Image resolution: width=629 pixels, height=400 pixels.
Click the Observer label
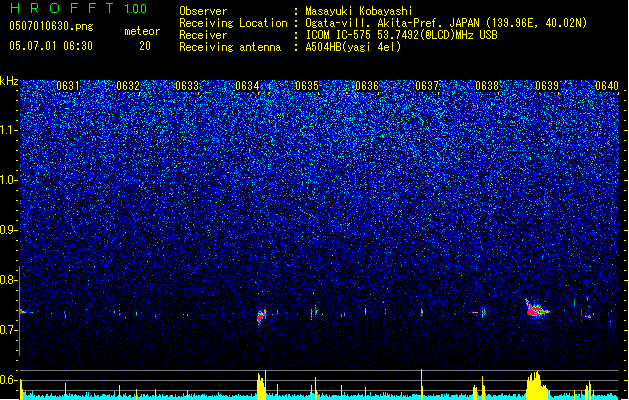coord(203,11)
